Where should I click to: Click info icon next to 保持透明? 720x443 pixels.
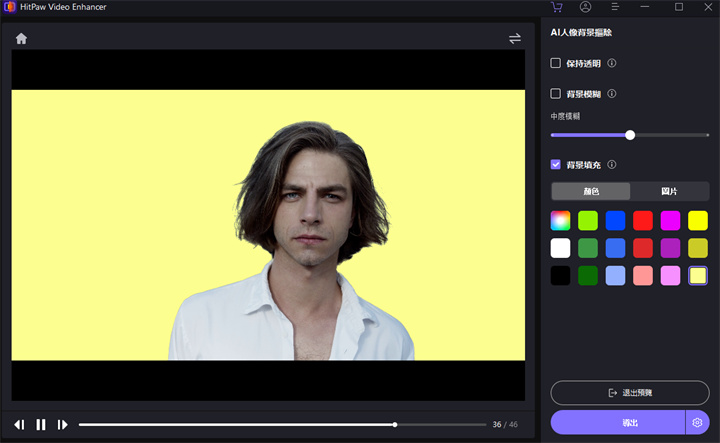[612, 63]
